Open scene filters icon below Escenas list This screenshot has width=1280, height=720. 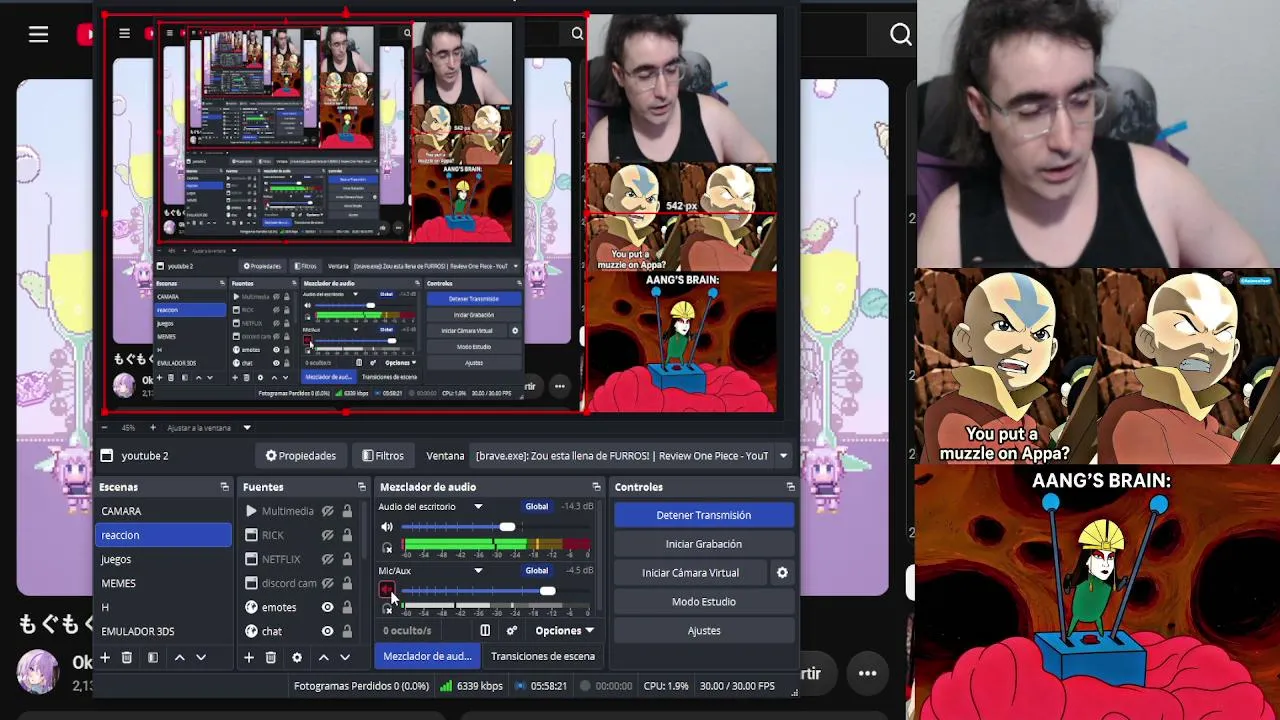point(153,657)
